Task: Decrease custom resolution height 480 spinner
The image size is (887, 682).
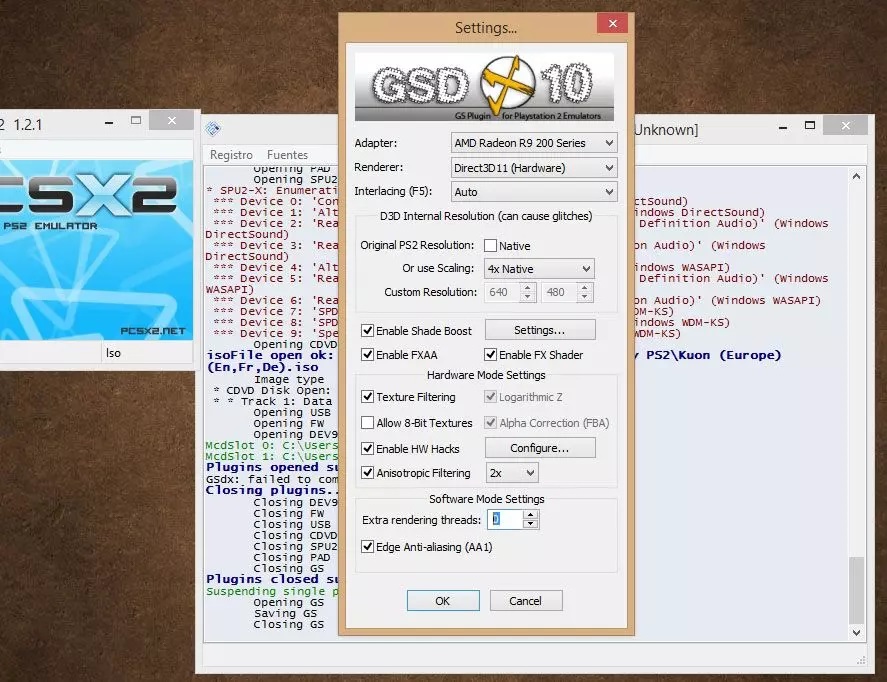Action: coord(584,297)
